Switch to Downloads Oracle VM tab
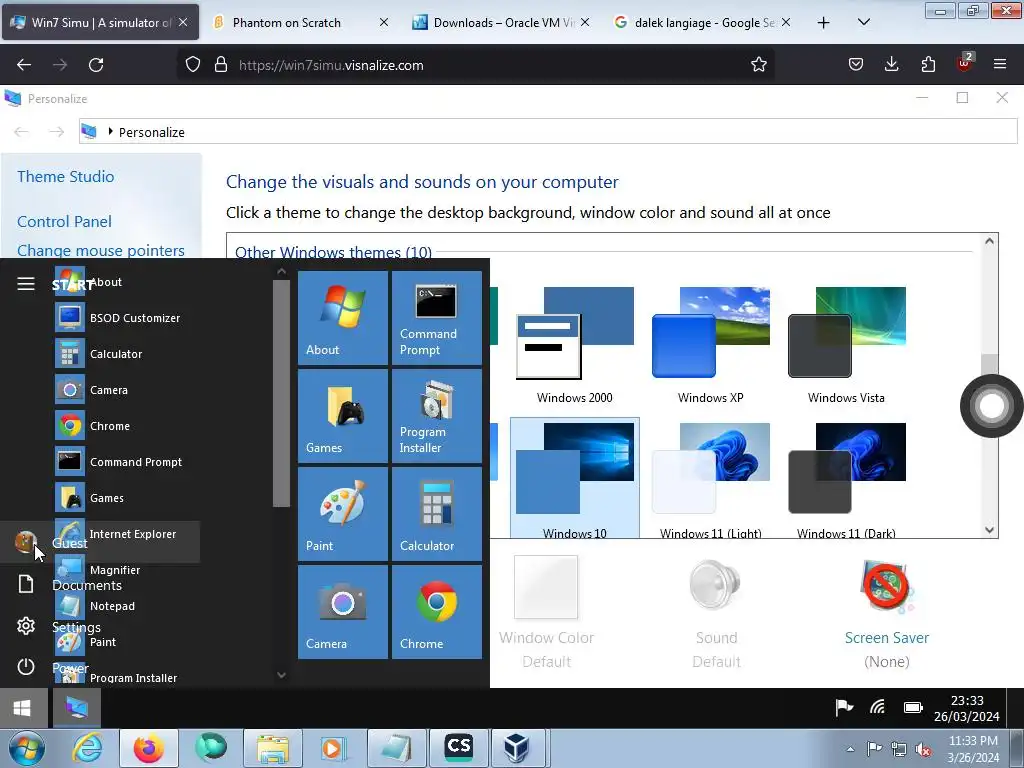The width and height of the screenshot is (1024, 768). click(x=500, y=22)
